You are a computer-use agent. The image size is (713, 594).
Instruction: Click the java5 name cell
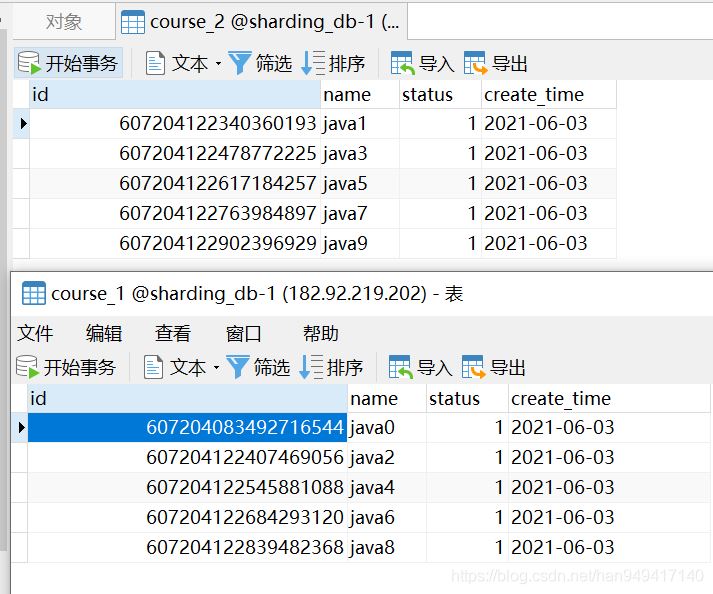(x=360, y=183)
